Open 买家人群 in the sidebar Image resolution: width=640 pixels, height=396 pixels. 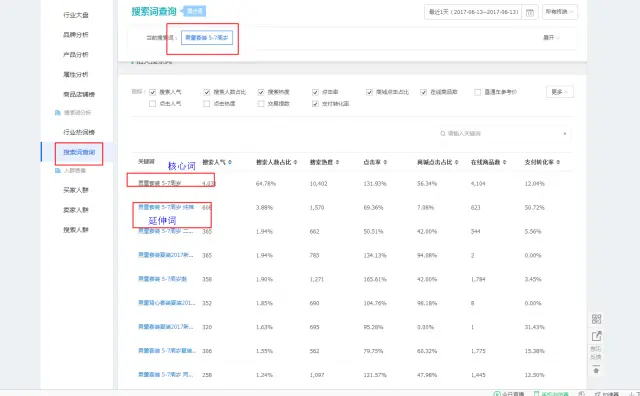point(76,190)
